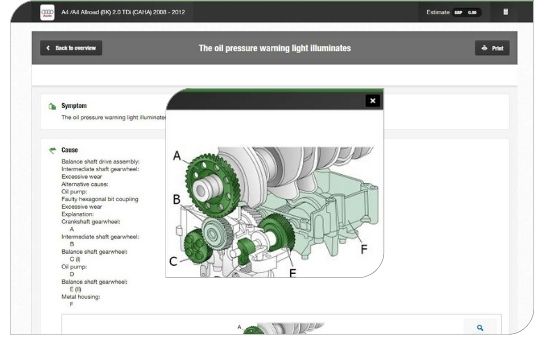This screenshot has height=364, width=544.
Task: Click the Cause section arrow icon
Action: click(52, 150)
